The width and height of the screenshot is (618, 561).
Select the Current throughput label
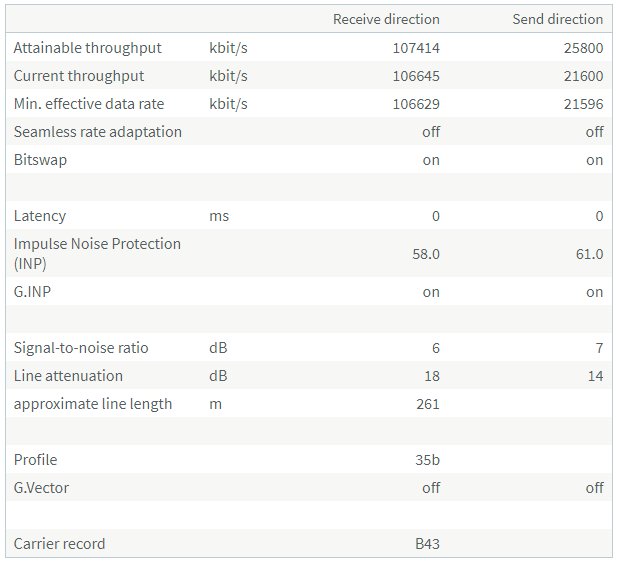tap(79, 76)
